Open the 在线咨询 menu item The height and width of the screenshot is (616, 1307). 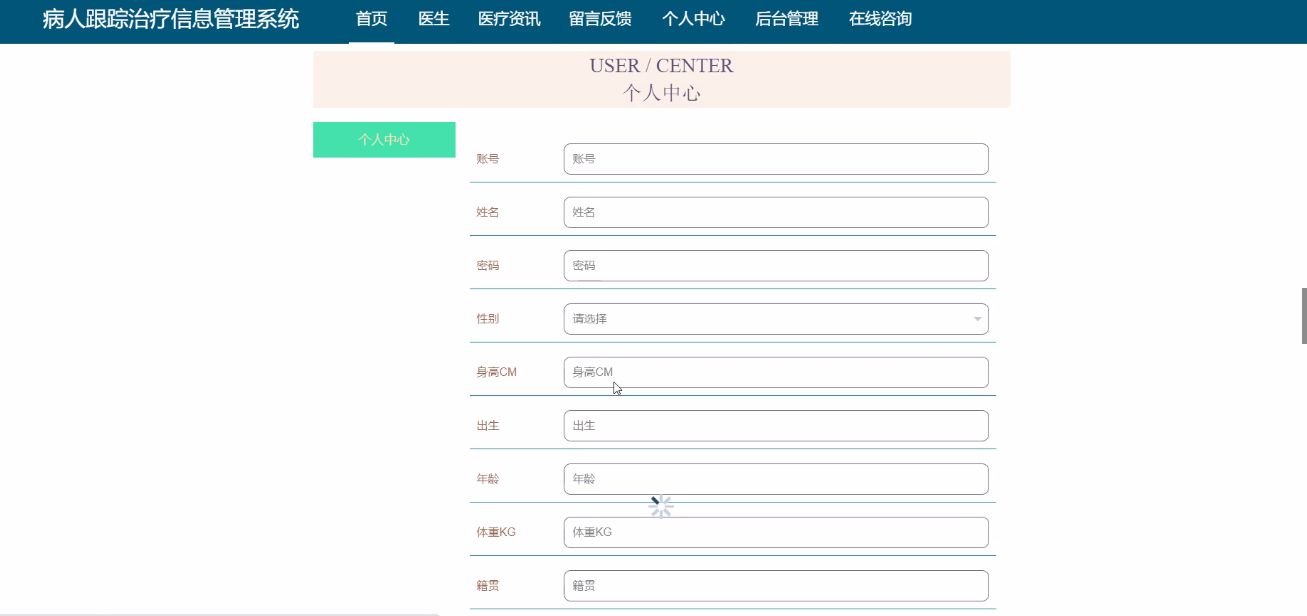[x=880, y=19]
